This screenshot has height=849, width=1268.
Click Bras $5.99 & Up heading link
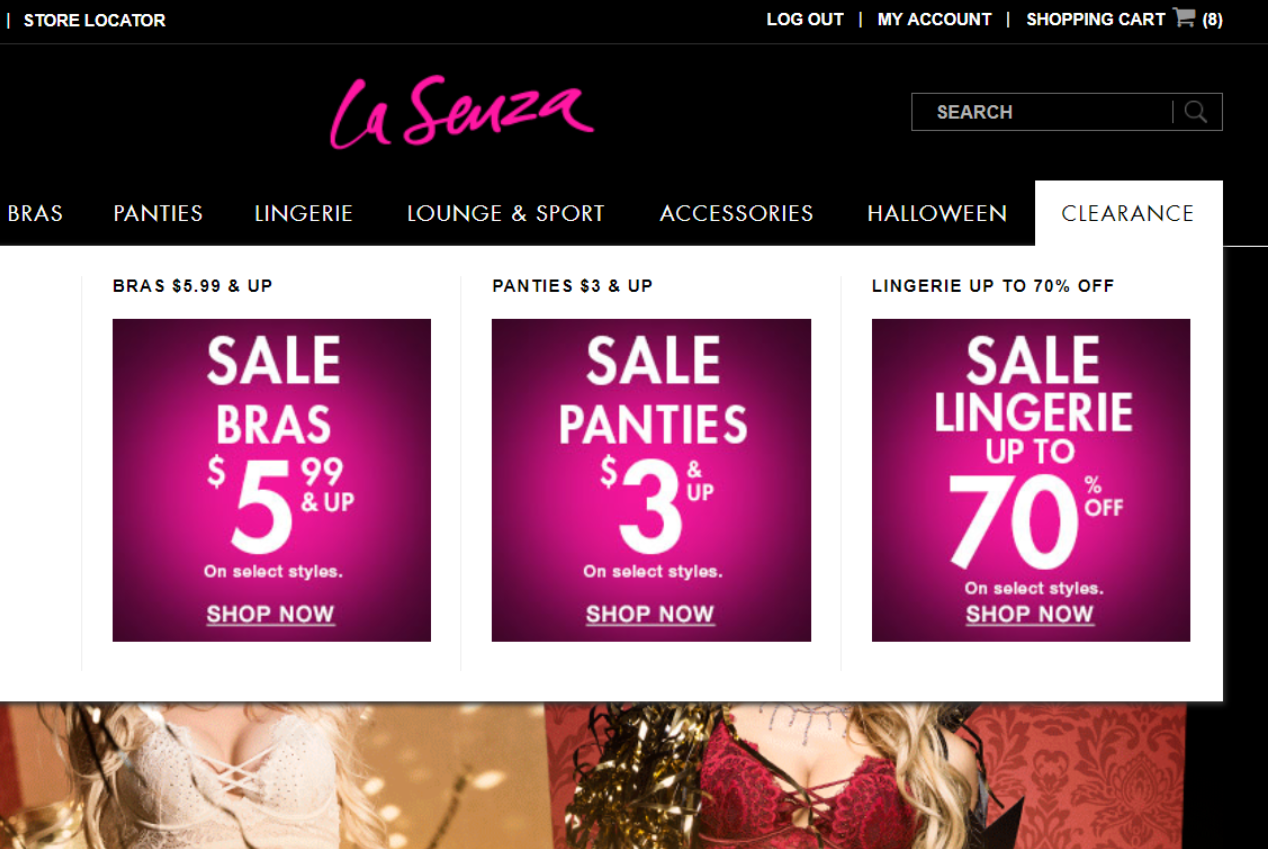193,286
